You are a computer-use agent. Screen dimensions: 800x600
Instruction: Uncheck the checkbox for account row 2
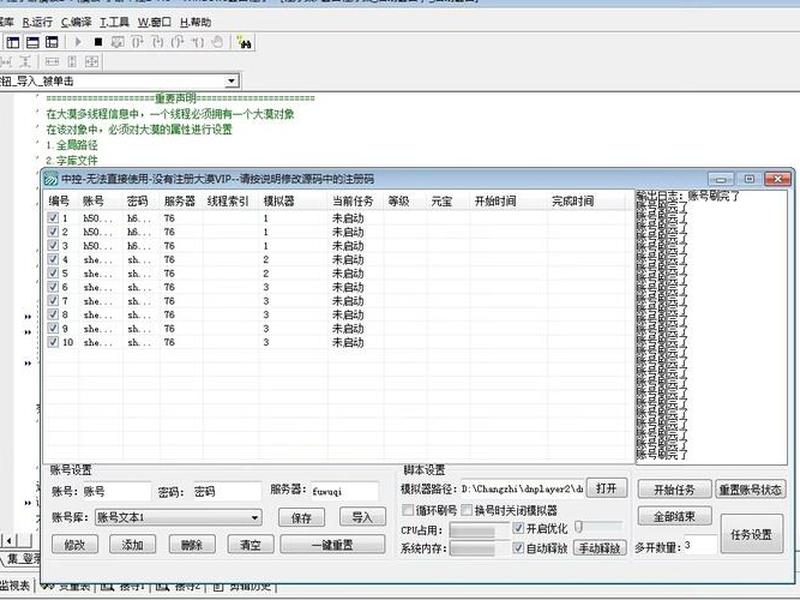pos(53,232)
